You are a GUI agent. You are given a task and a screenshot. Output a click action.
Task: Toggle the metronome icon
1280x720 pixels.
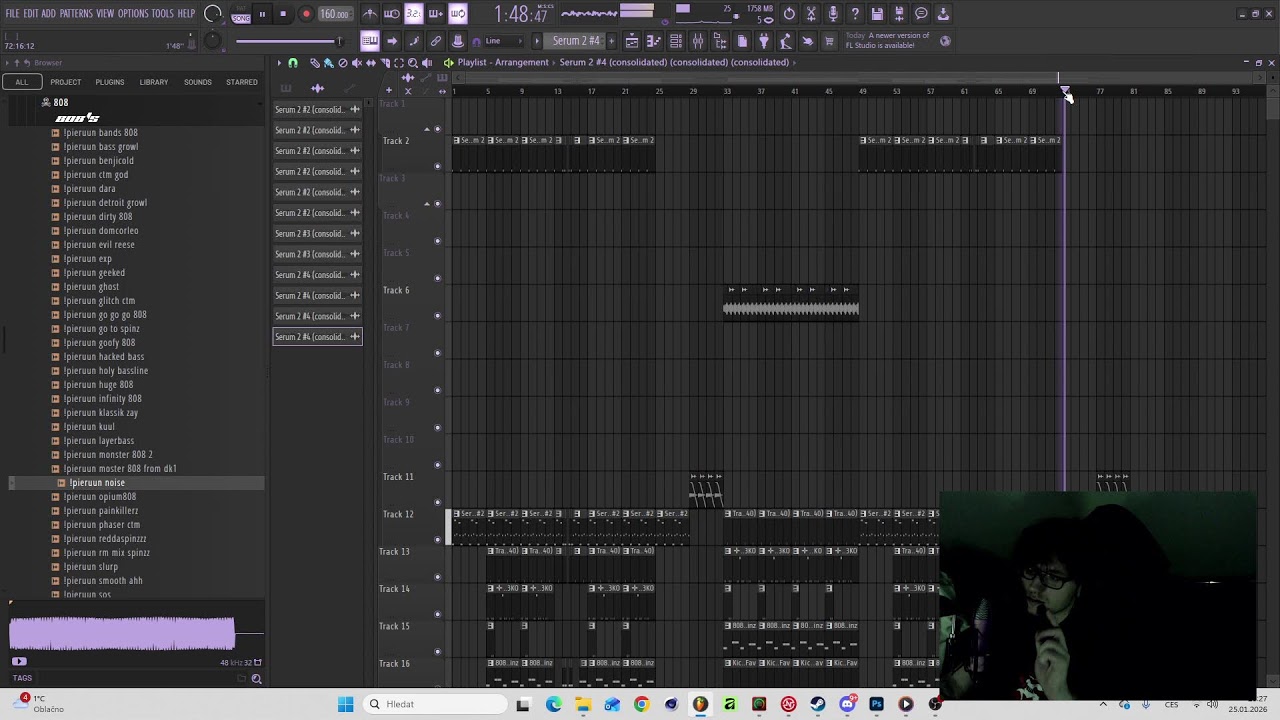tap(370, 14)
